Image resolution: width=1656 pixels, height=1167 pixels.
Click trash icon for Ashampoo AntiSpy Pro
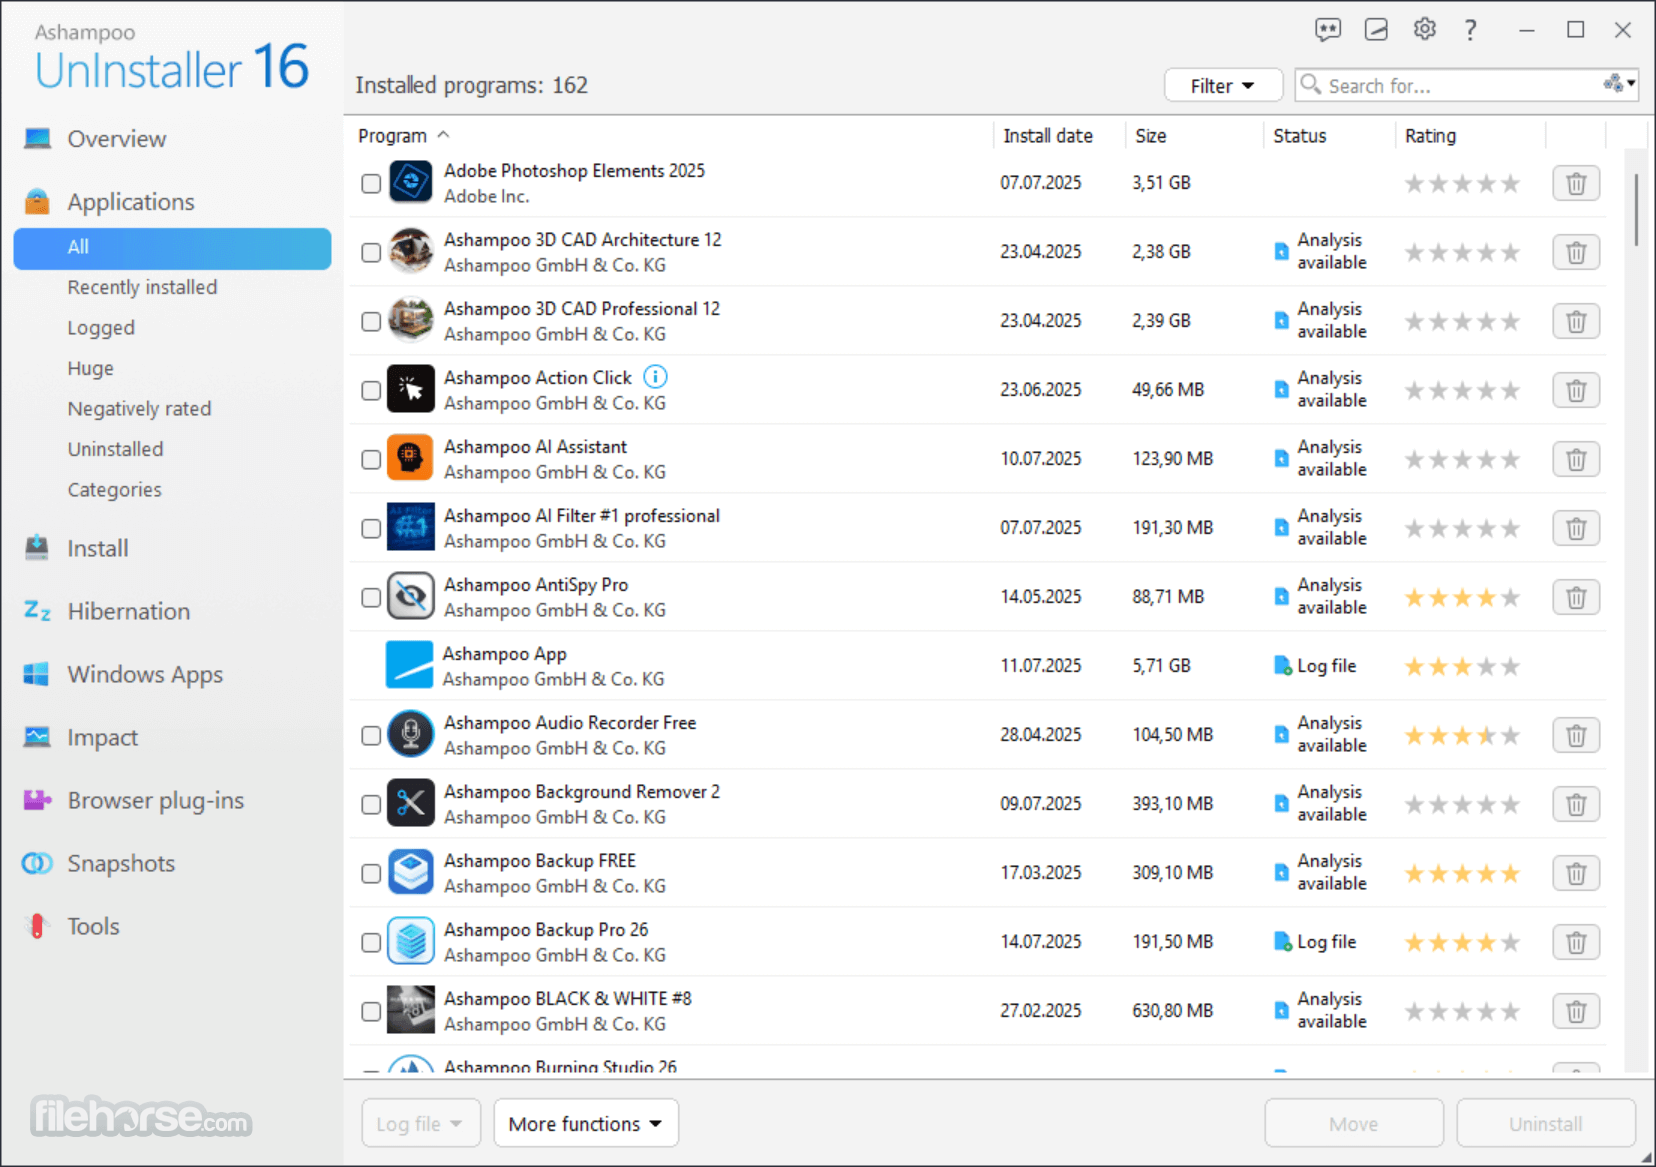[1576, 597]
